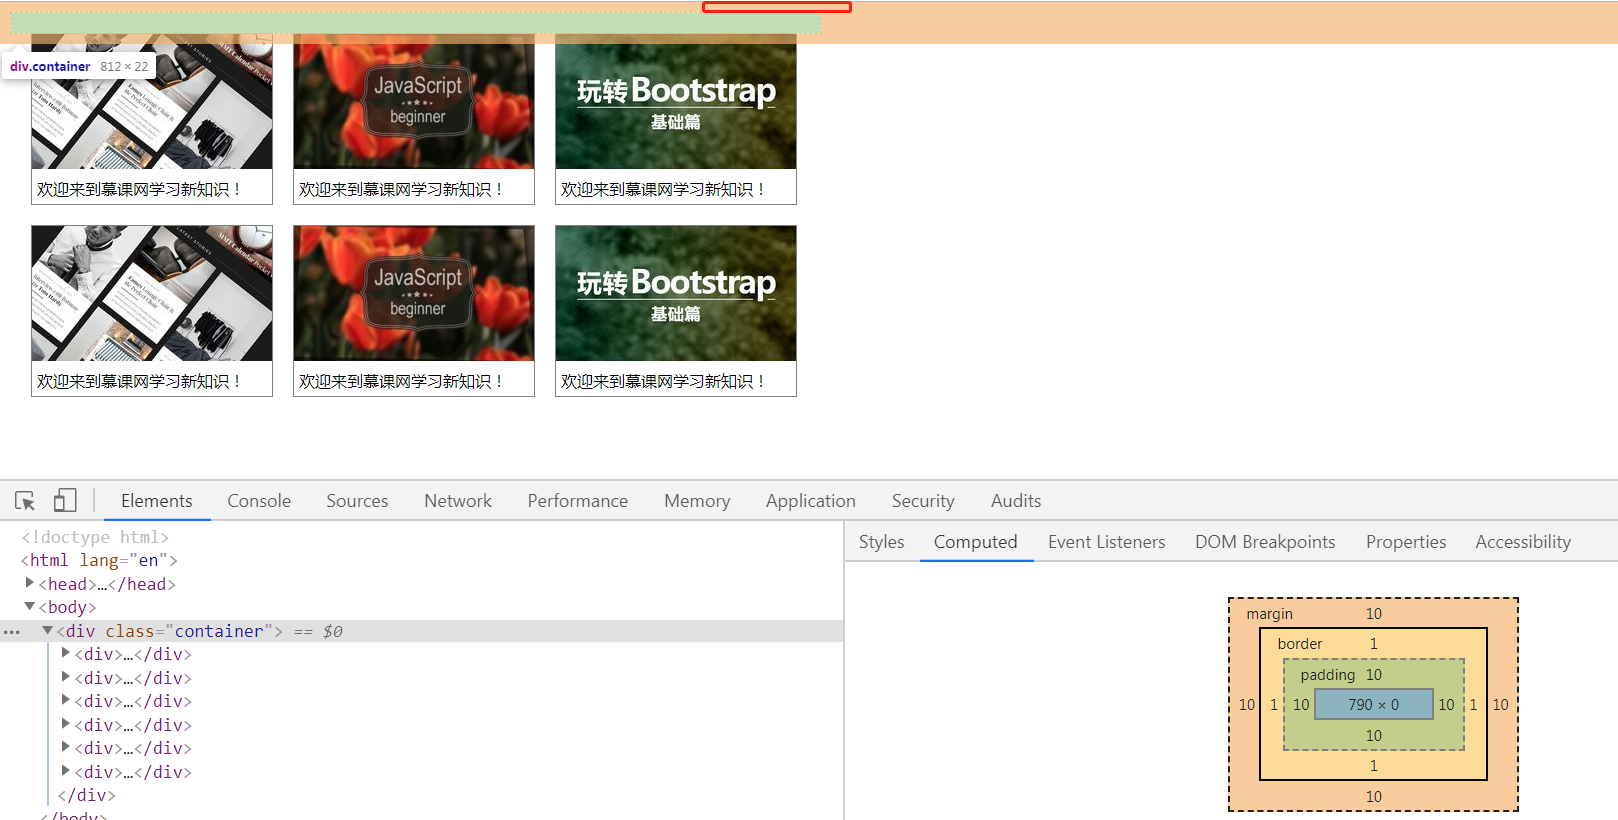Open the Sources tab
The width and height of the screenshot is (1618, 820).
[357, 501]
